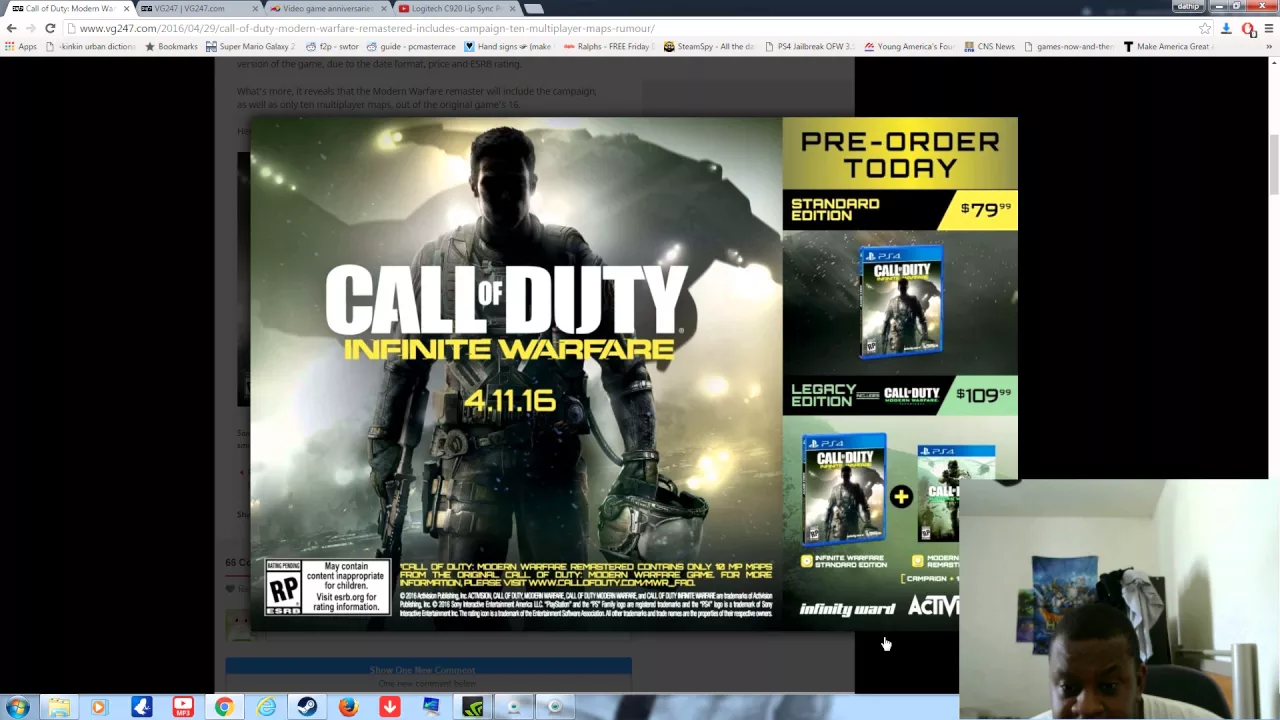Launch Windows Media Player from the taskbar
1280x720 pixels.
(x=98, y=707)
